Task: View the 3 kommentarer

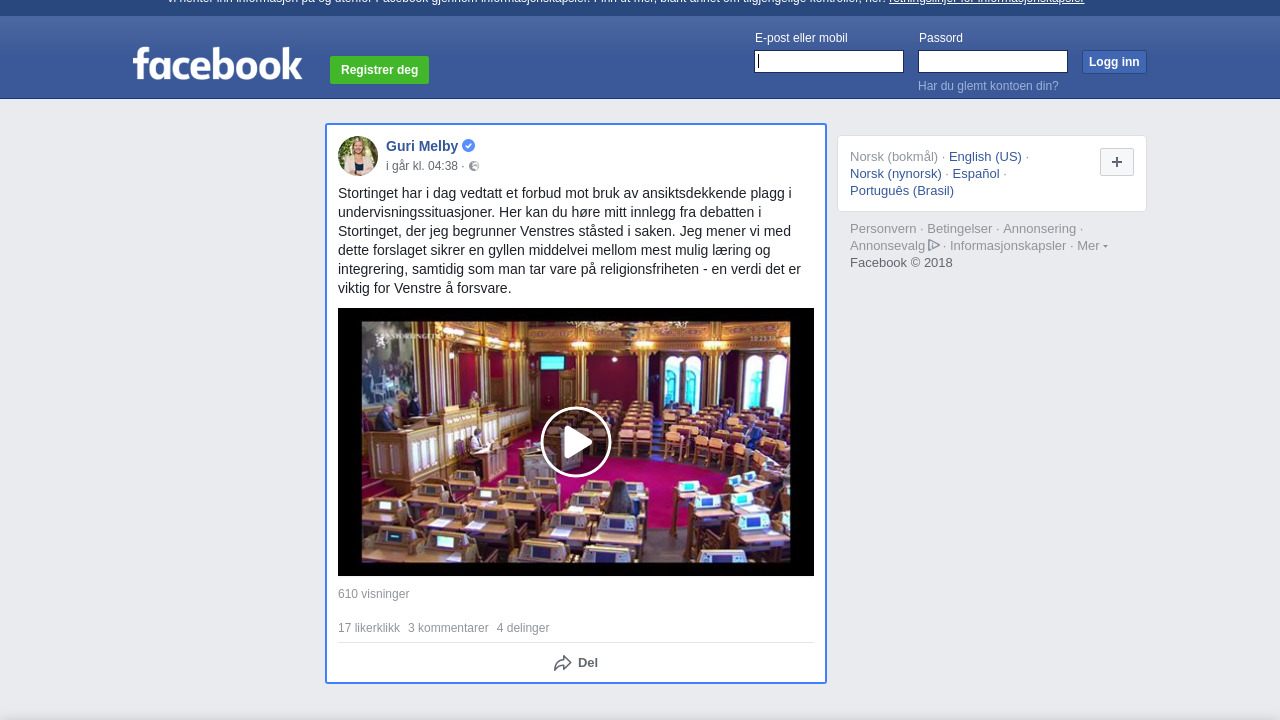Action: point(448,628)
